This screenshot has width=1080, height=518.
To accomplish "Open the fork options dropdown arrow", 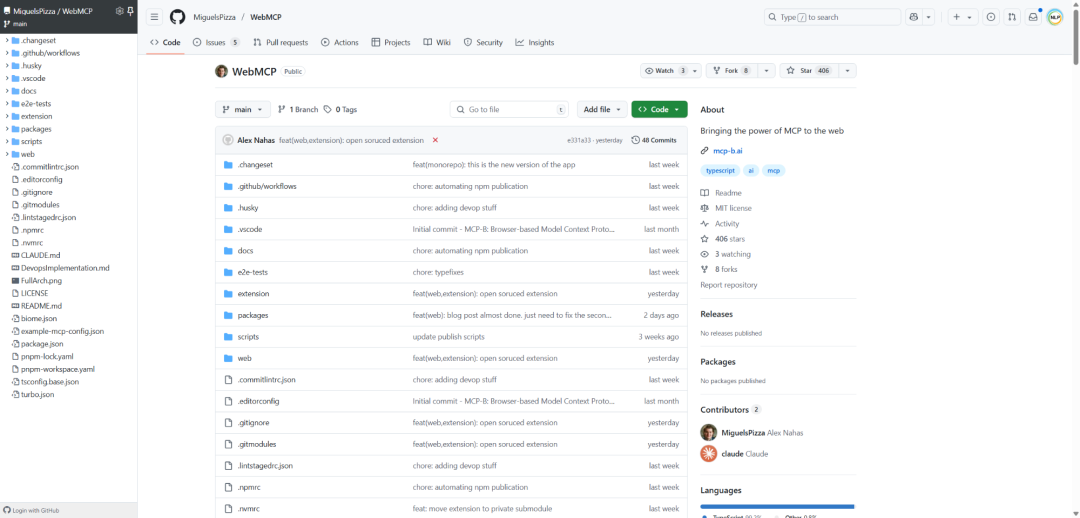I will click(767, 70).
